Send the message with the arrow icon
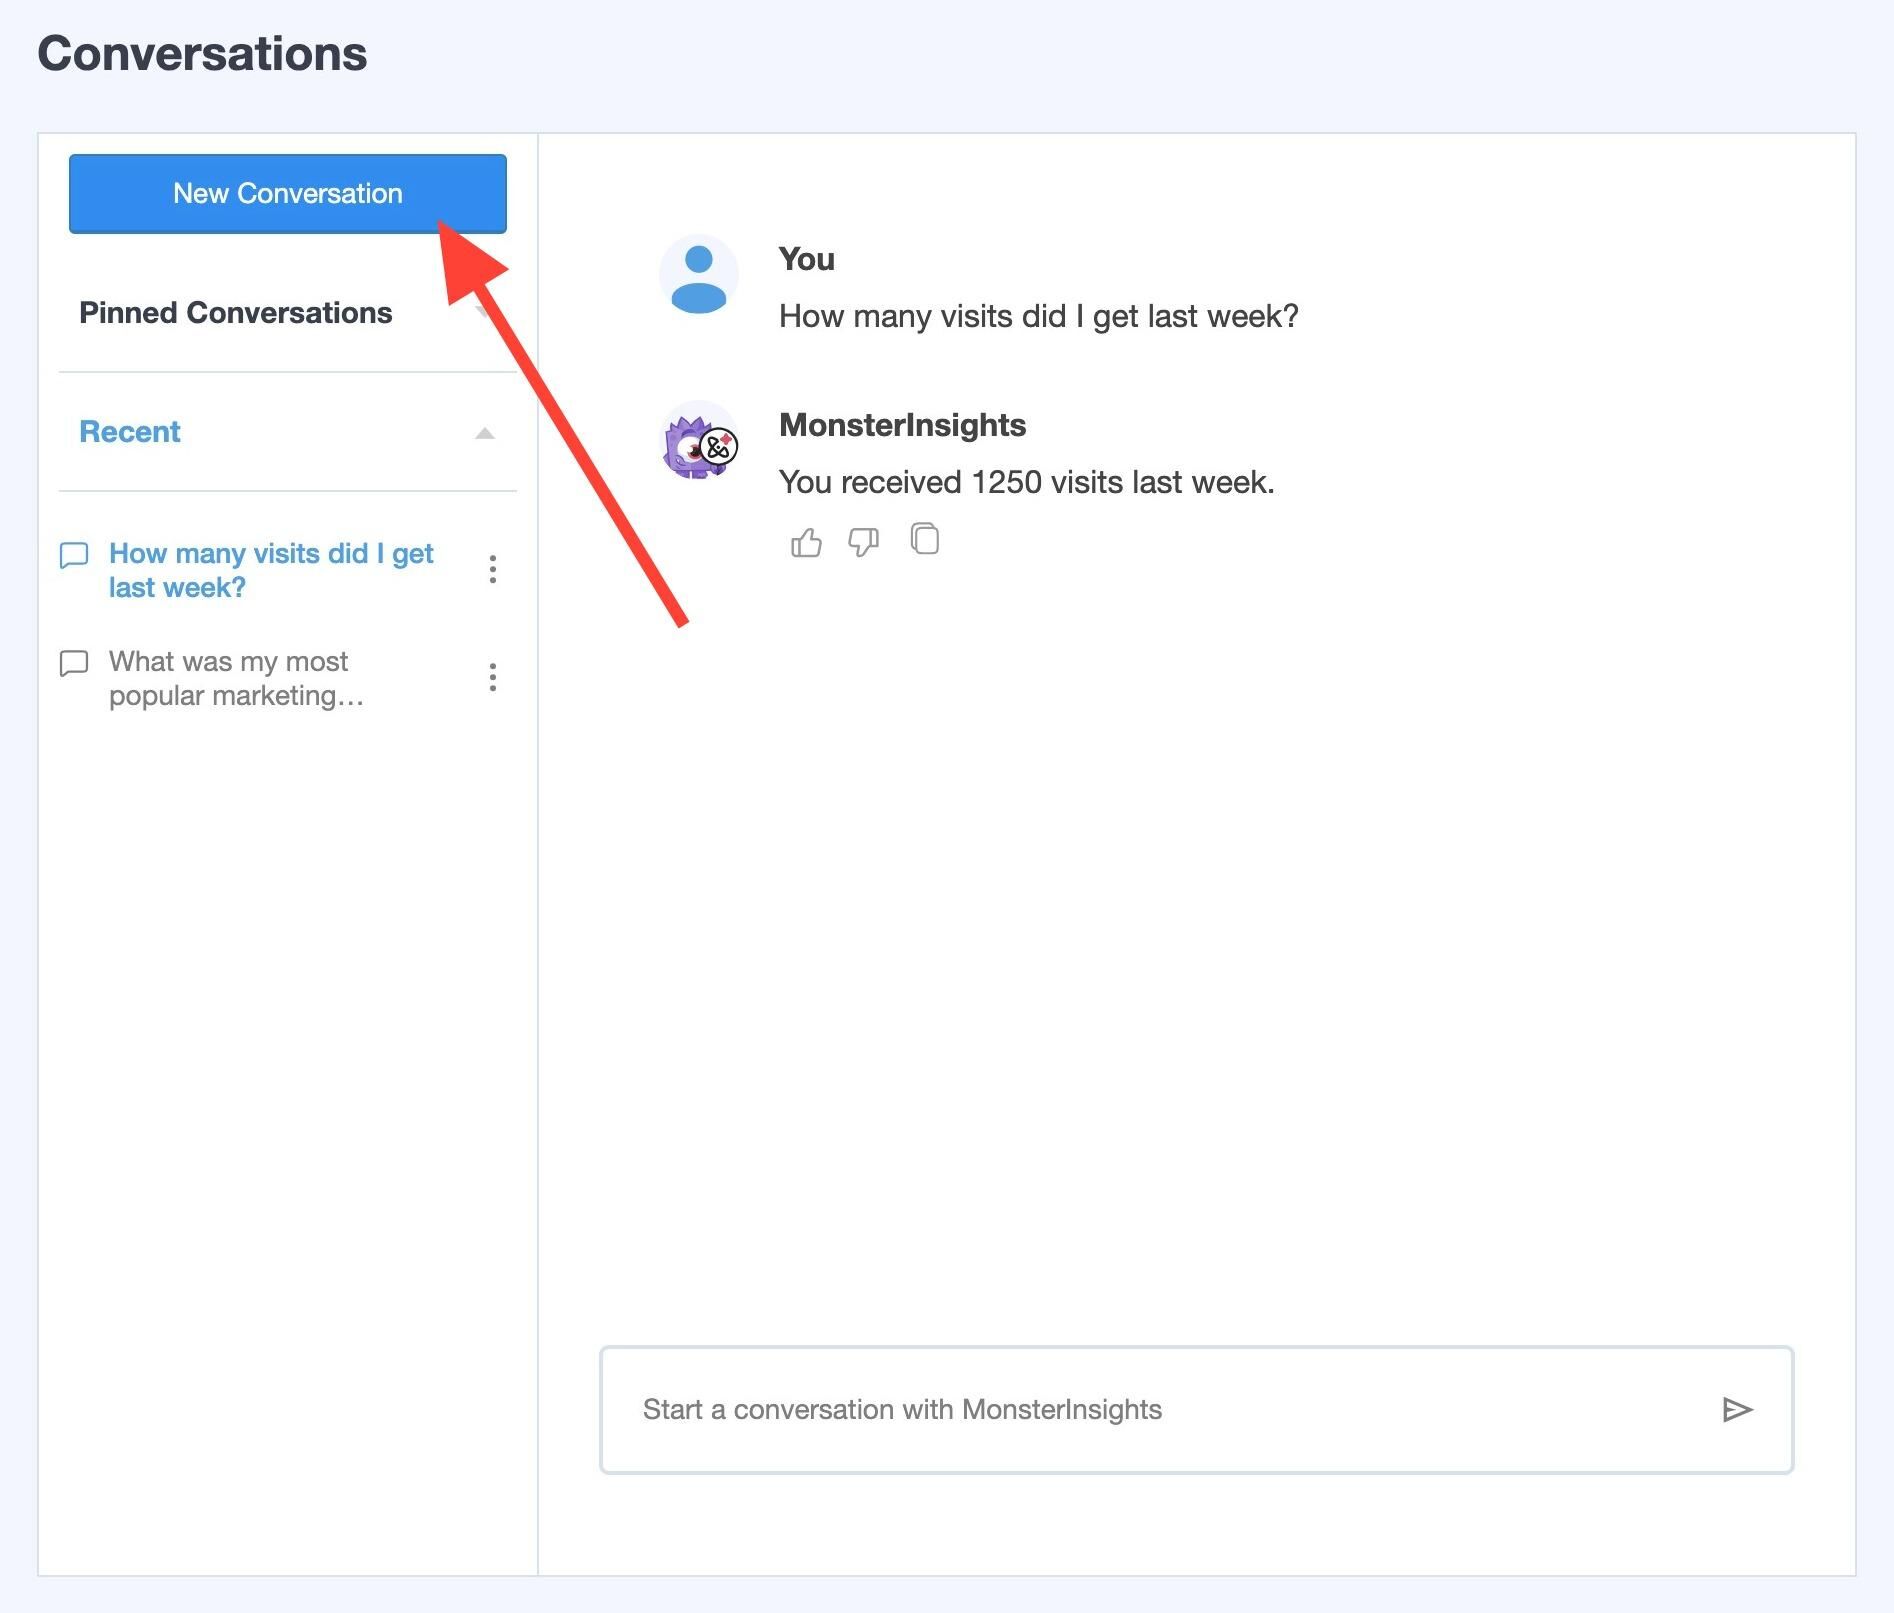Viewport: 1894px width, 1613px height. [x=1737, y=1410]
